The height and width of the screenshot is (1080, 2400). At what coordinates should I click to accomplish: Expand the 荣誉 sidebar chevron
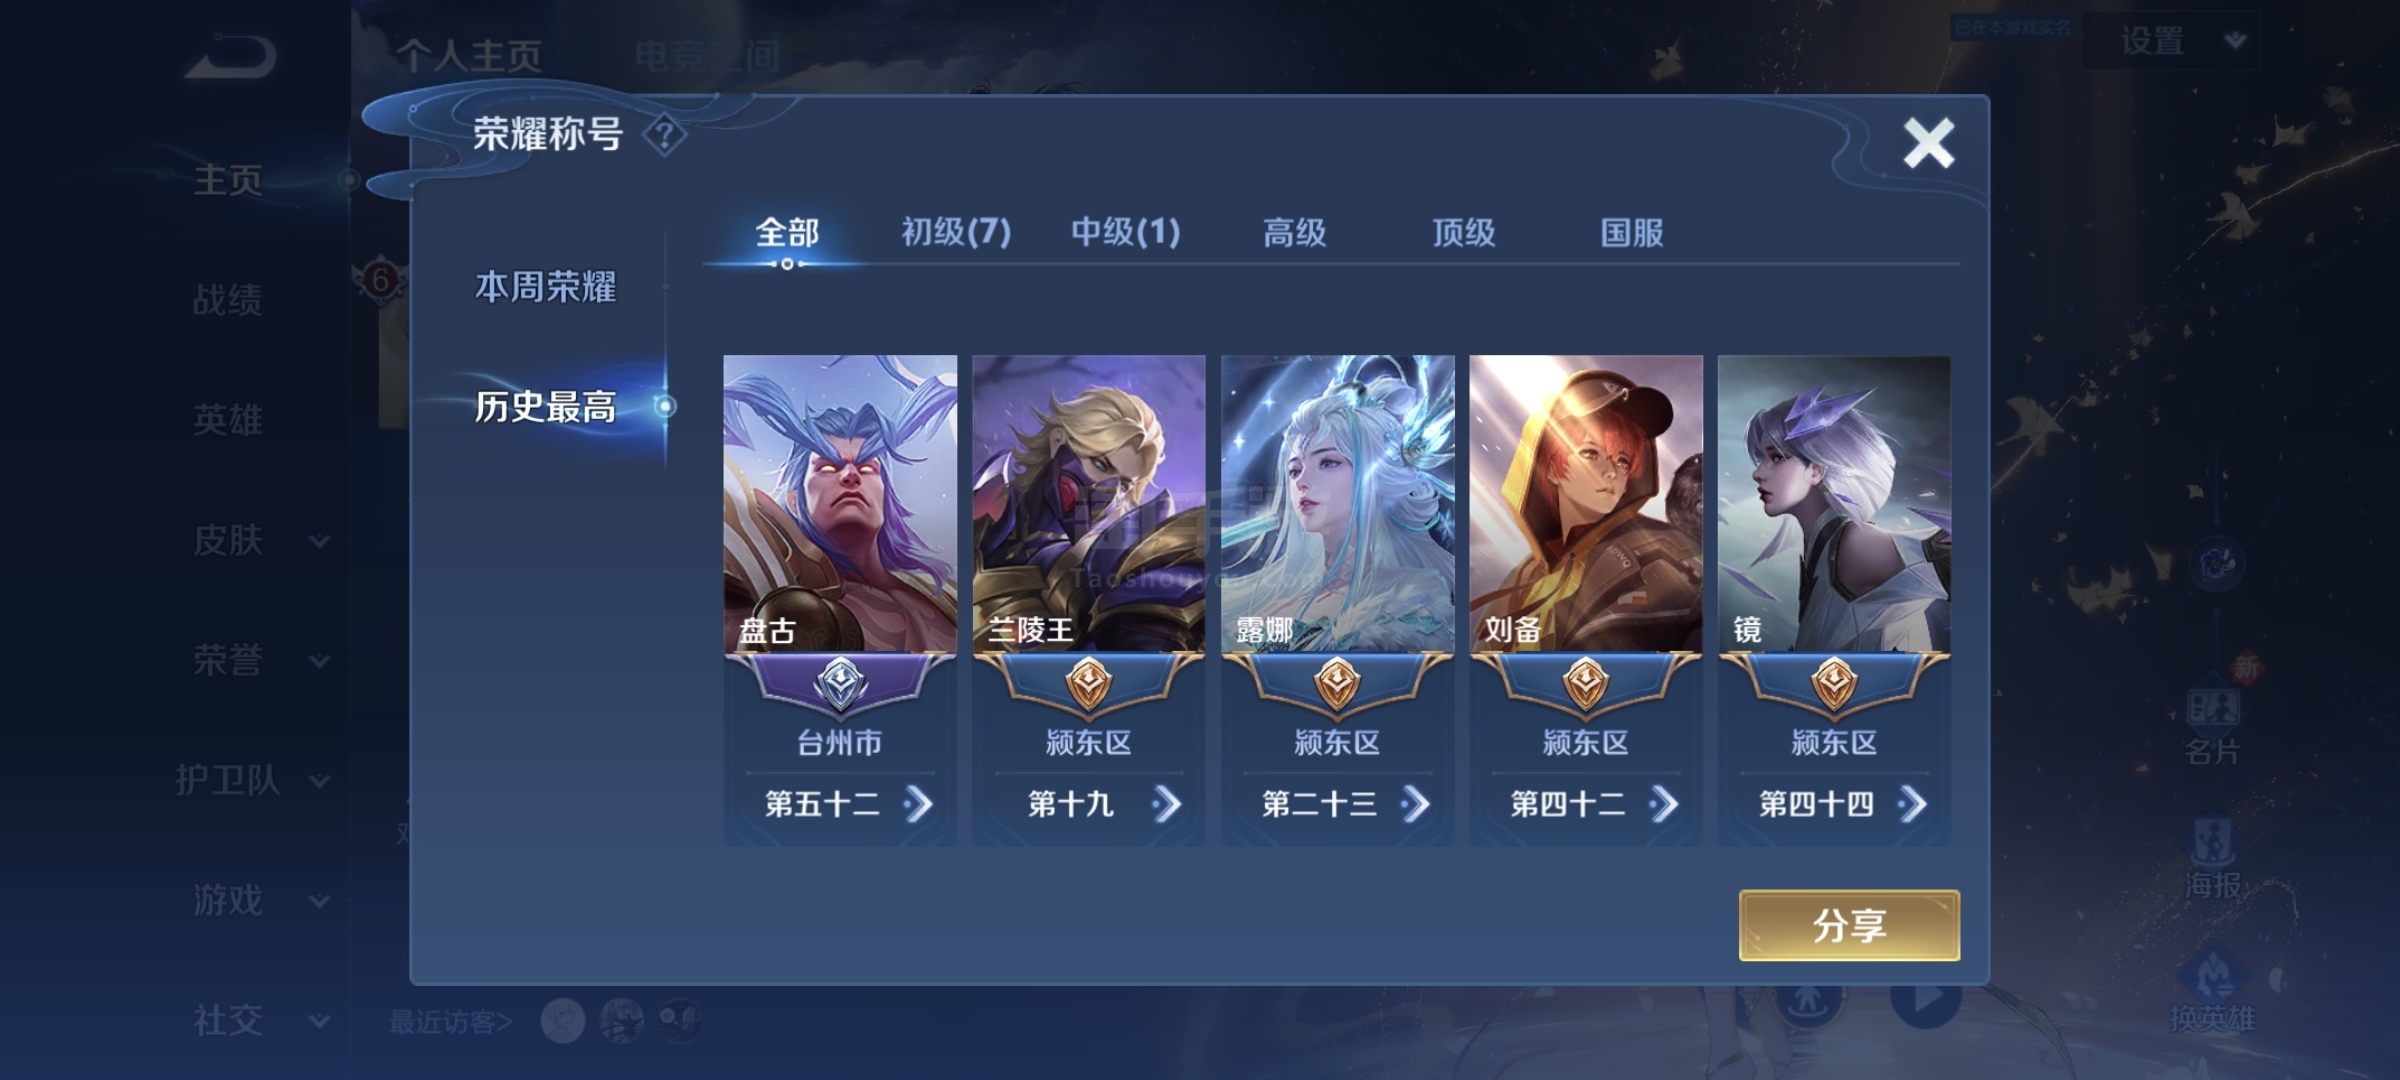(319, 661)
